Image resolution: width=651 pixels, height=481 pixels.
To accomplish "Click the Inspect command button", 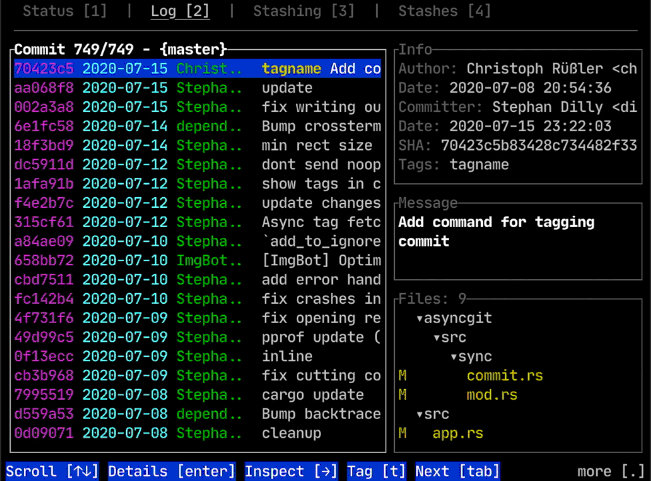I will click(291, 471).
